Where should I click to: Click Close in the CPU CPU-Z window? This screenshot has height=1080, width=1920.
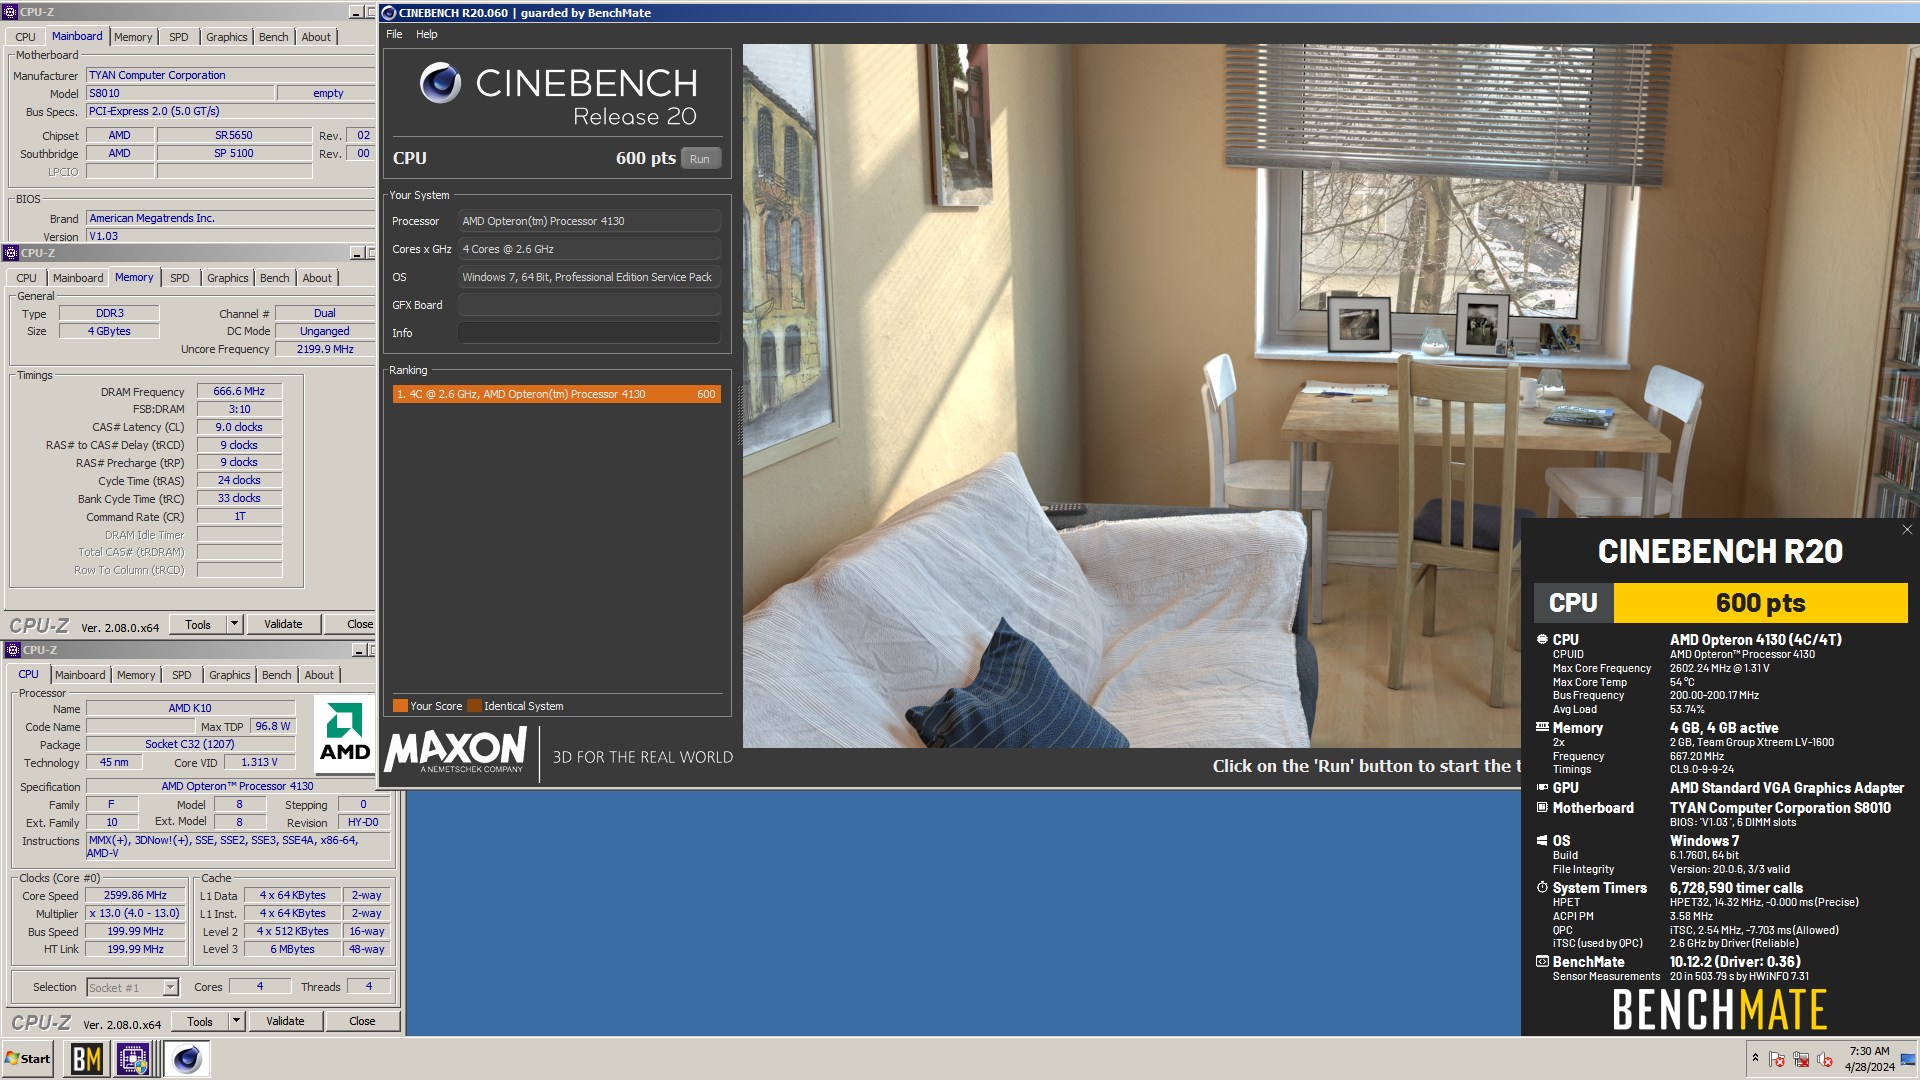click(362, 1021)
